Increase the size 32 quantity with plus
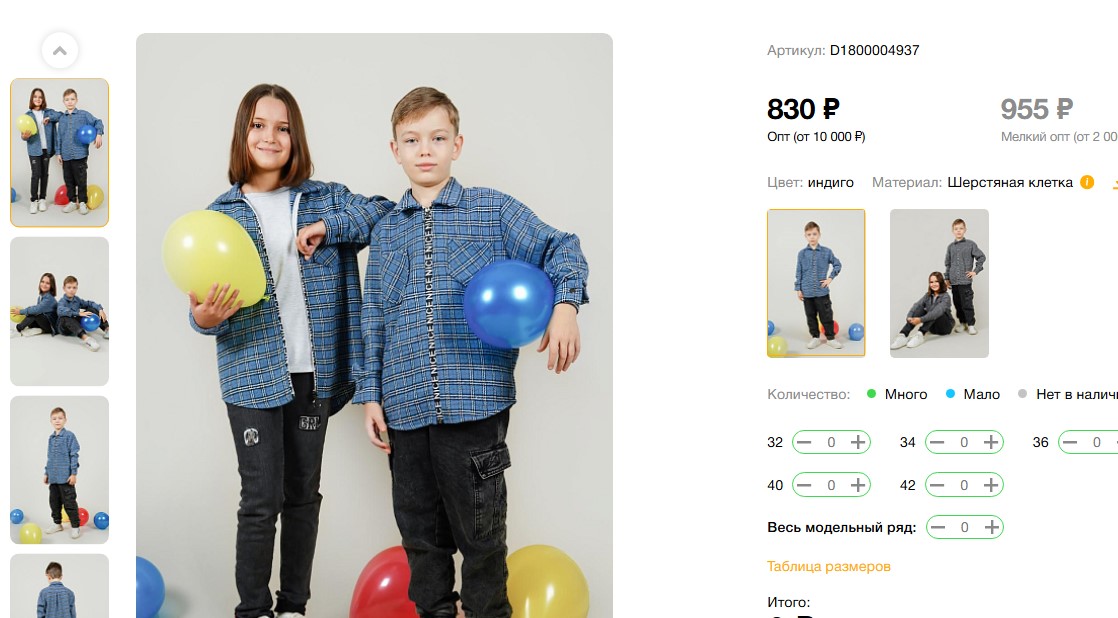Viewport: 1118px width, 618px height. click(x=858, y=443)
